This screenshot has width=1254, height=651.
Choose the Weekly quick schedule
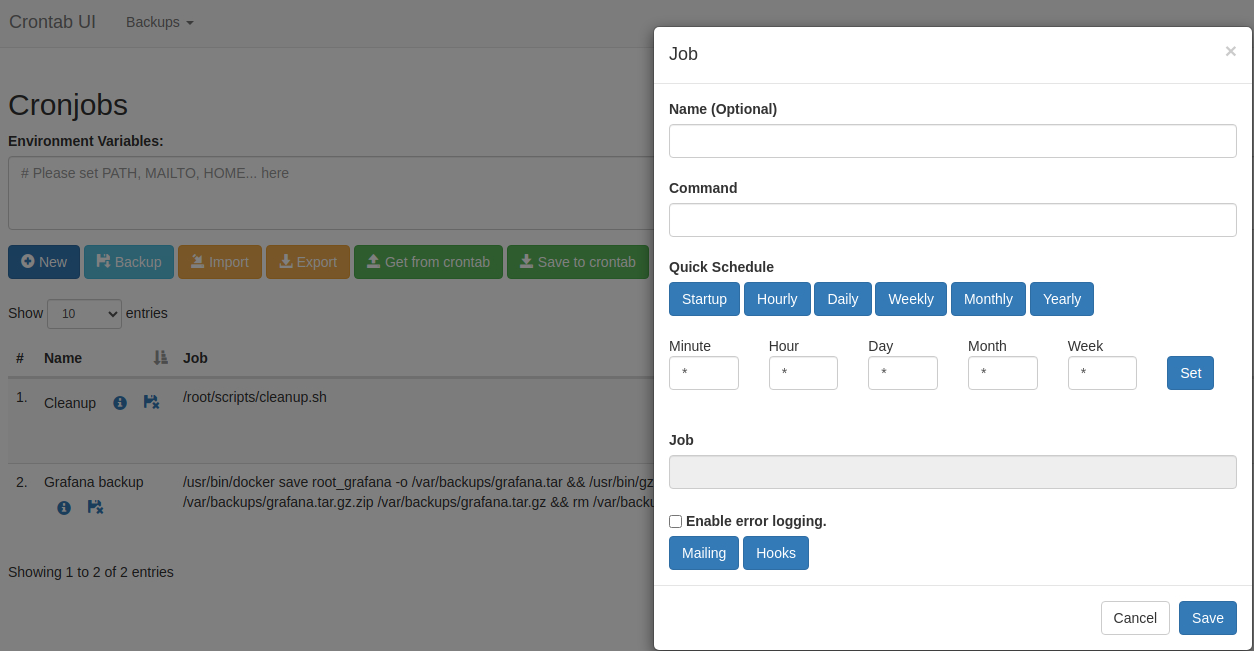click(x=910, y=299)
